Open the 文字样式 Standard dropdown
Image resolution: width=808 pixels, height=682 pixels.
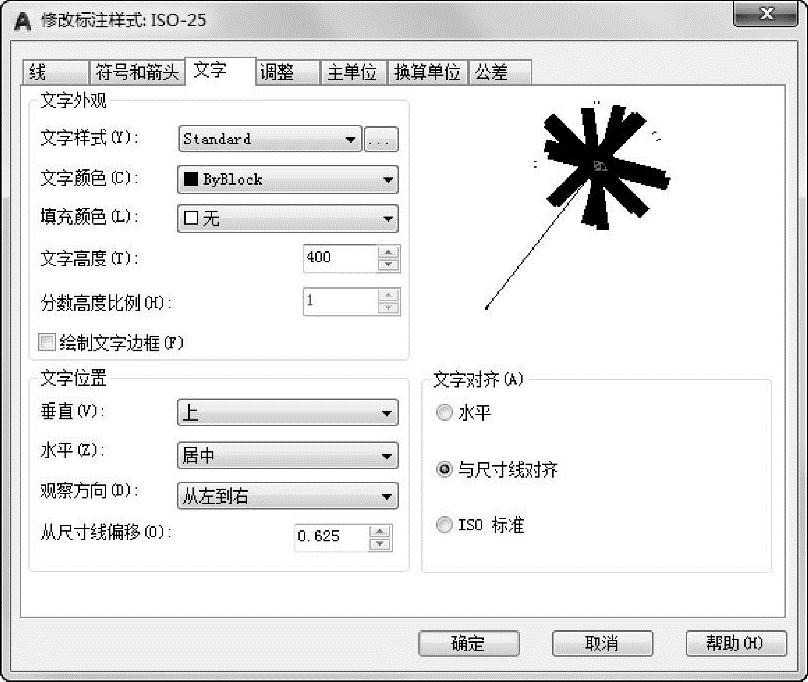click(270, 139)
